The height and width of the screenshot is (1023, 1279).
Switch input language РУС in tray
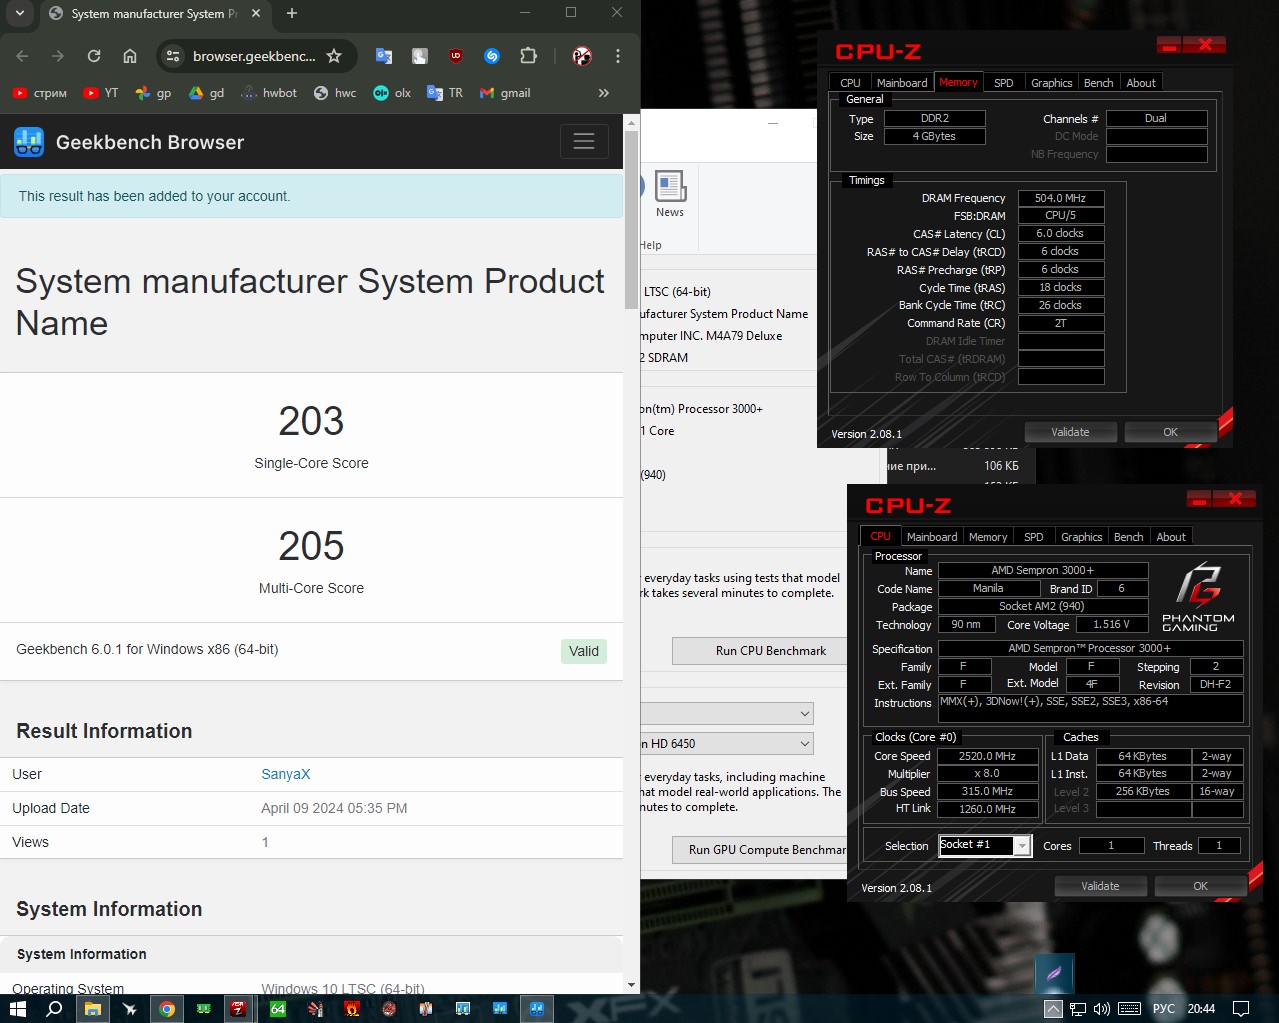(1164, 1008)
